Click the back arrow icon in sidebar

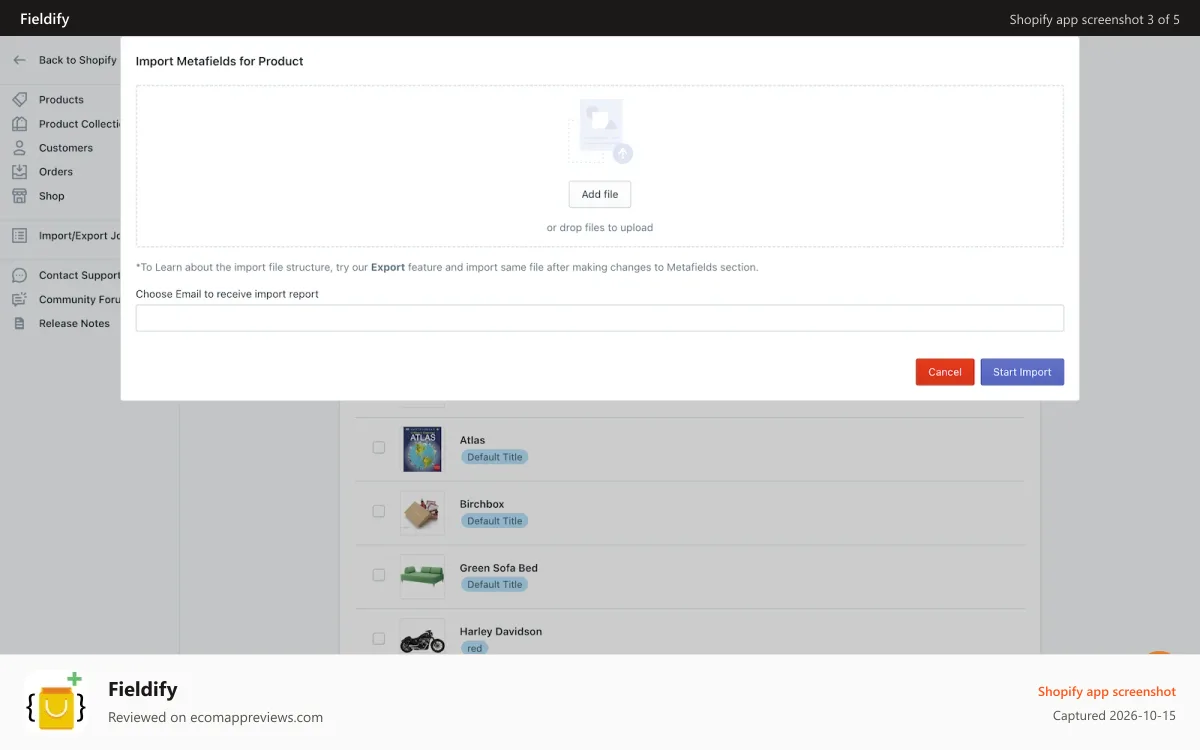tap(19, 60)
